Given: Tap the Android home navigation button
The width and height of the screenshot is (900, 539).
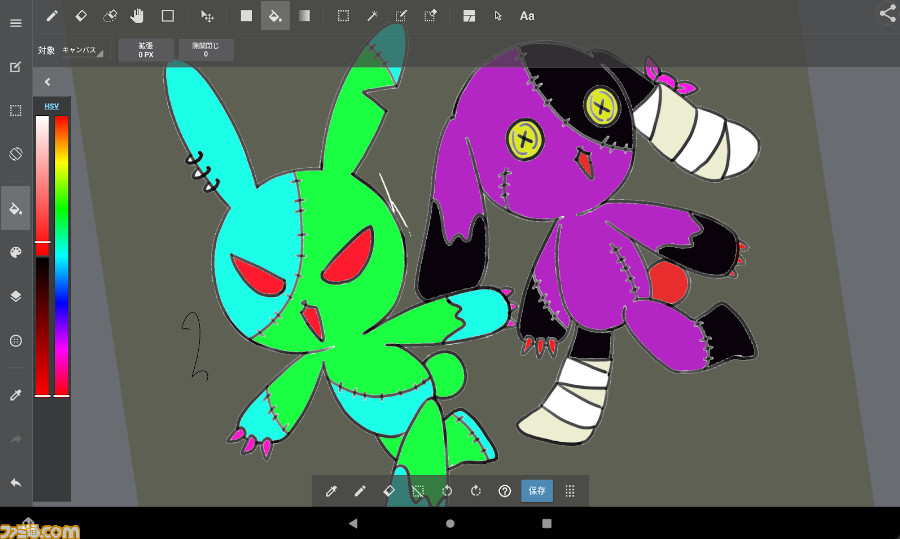Looking at the screenshot, I should pos(450,523).
